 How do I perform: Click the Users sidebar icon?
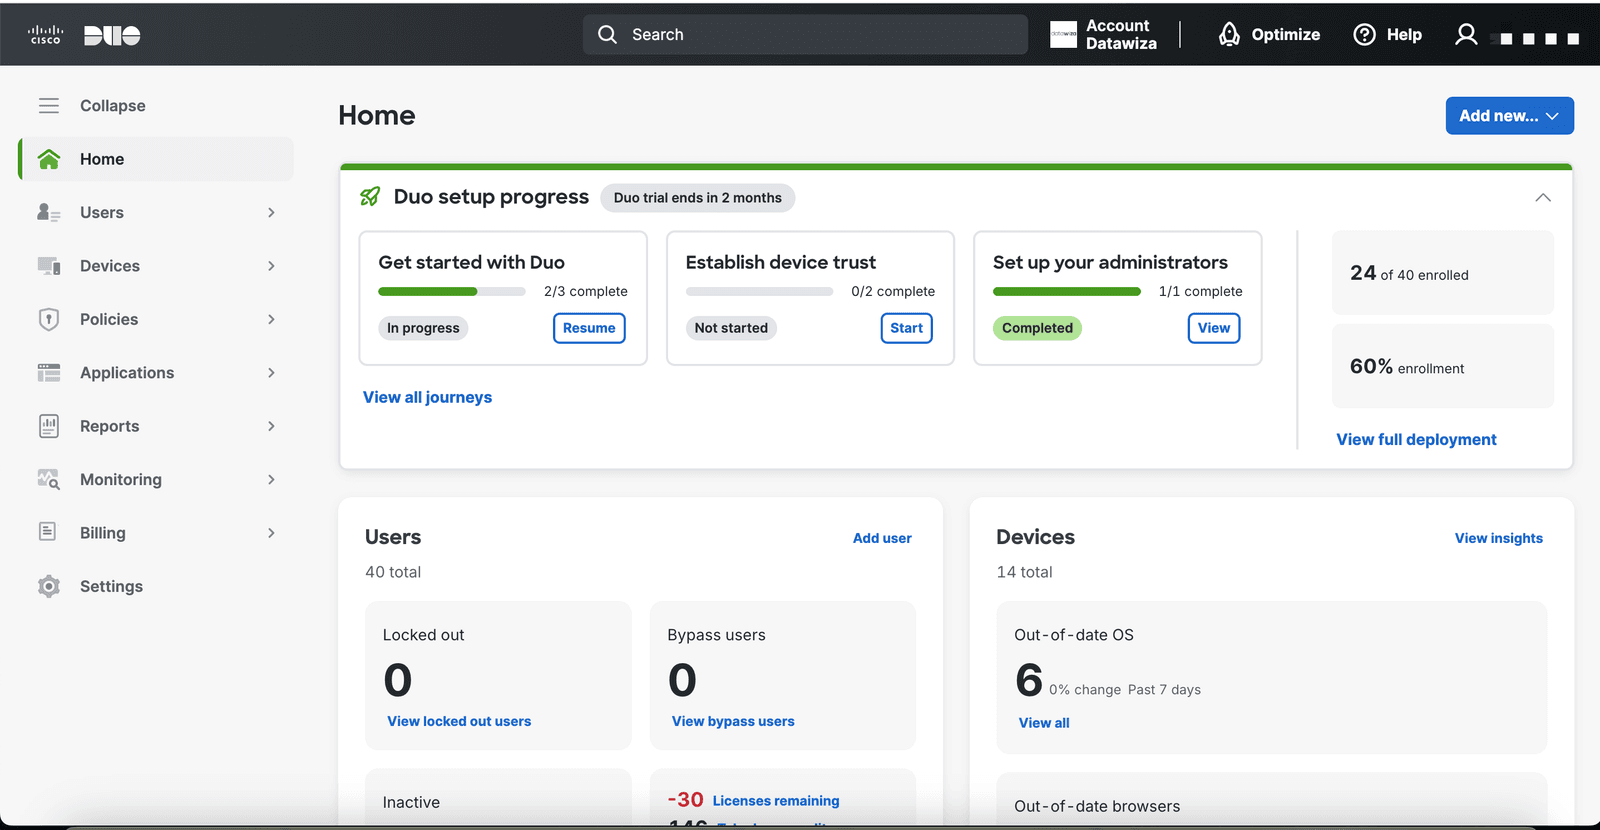(49, 212)
